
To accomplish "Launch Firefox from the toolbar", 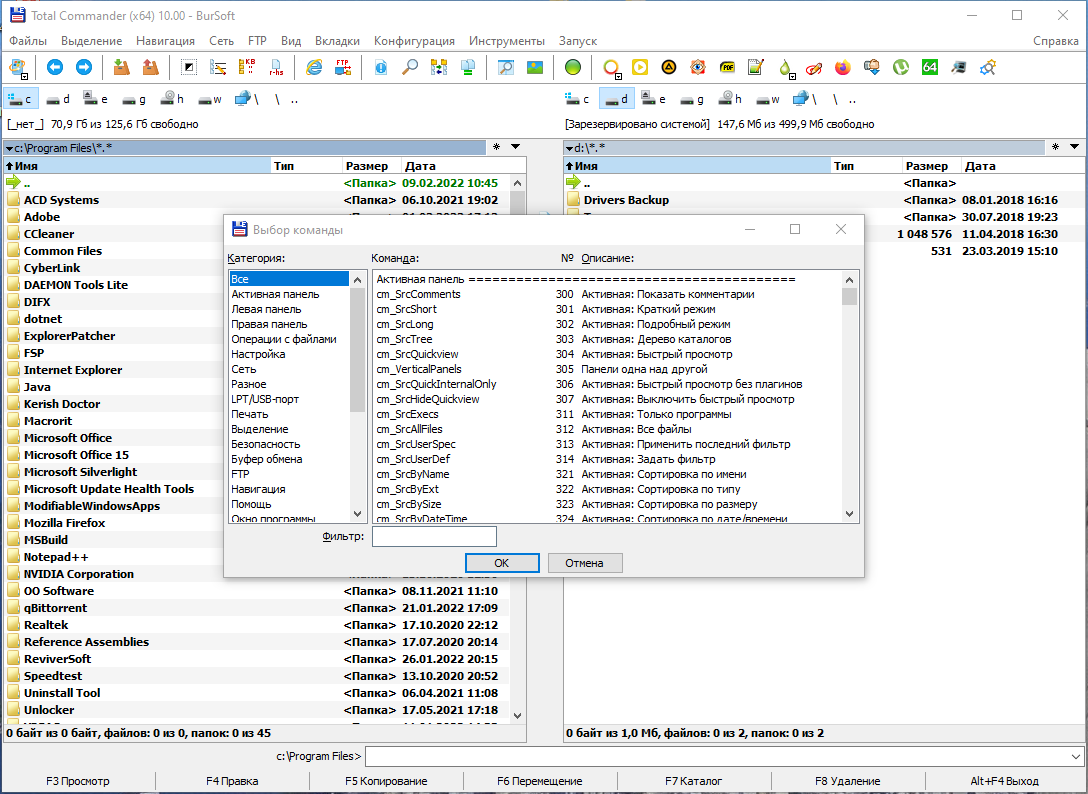I will tap(842, 67).
